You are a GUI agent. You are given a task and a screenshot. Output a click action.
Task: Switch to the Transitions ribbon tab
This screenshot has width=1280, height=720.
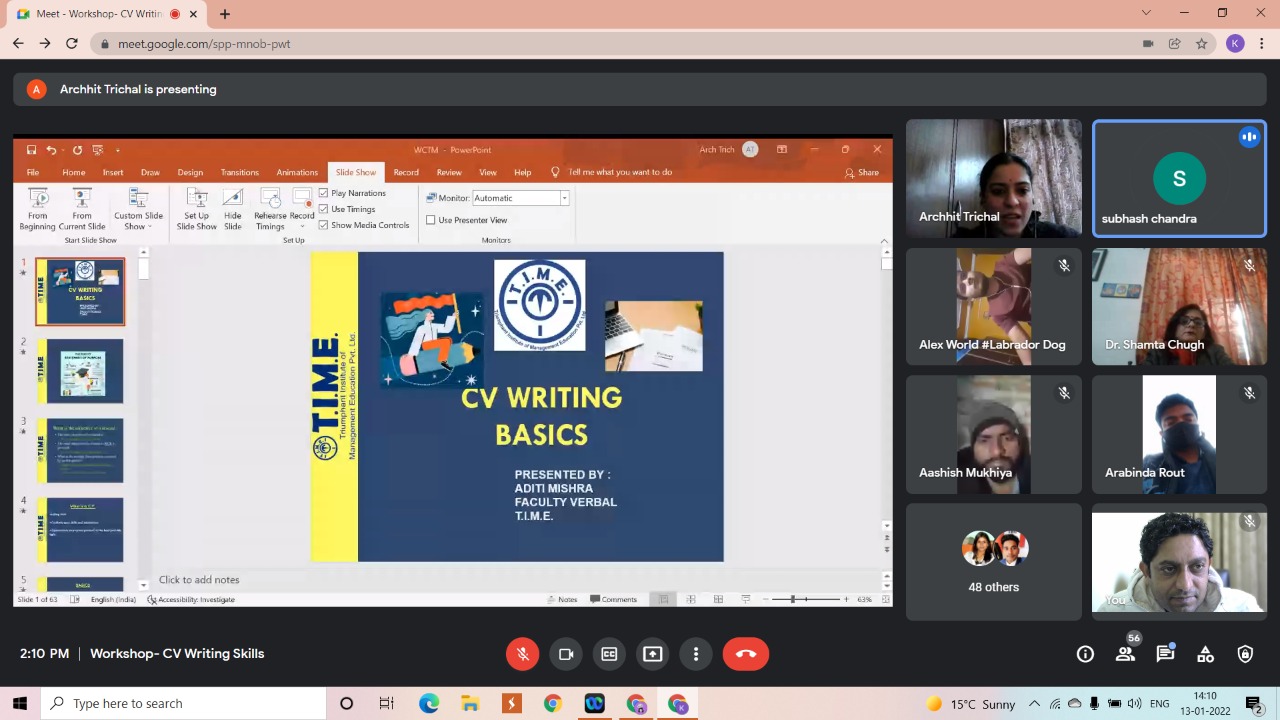[239, 172]
